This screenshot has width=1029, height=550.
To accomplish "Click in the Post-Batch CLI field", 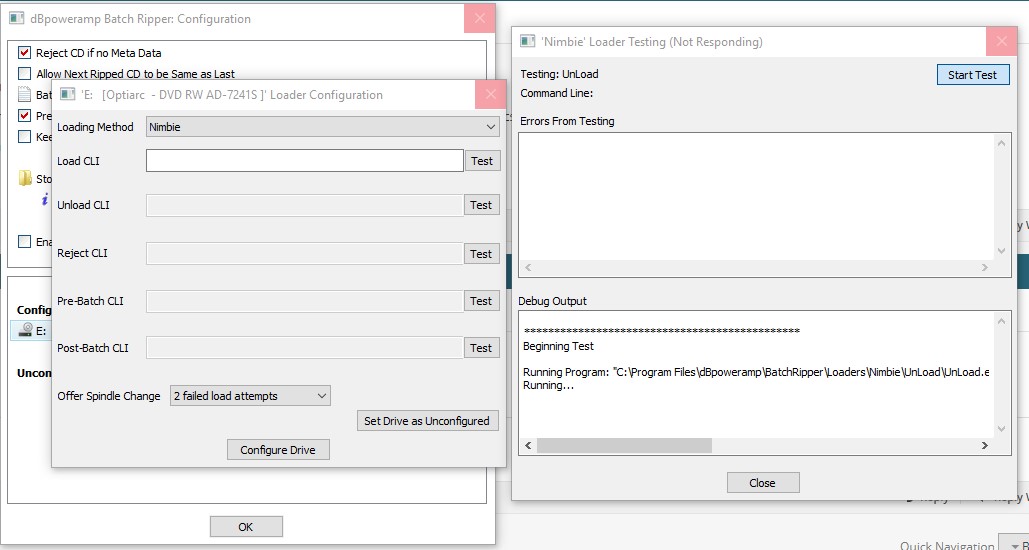I will coord(304,348).
